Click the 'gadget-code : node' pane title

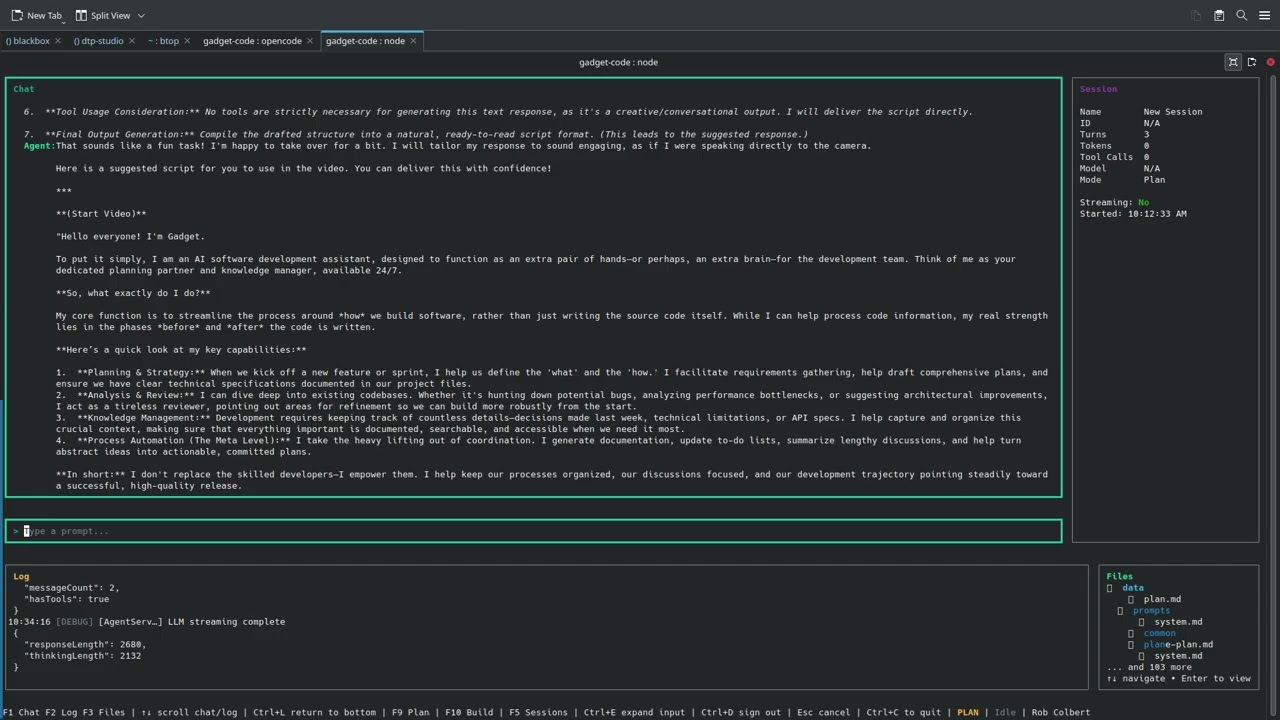[618, 62]
